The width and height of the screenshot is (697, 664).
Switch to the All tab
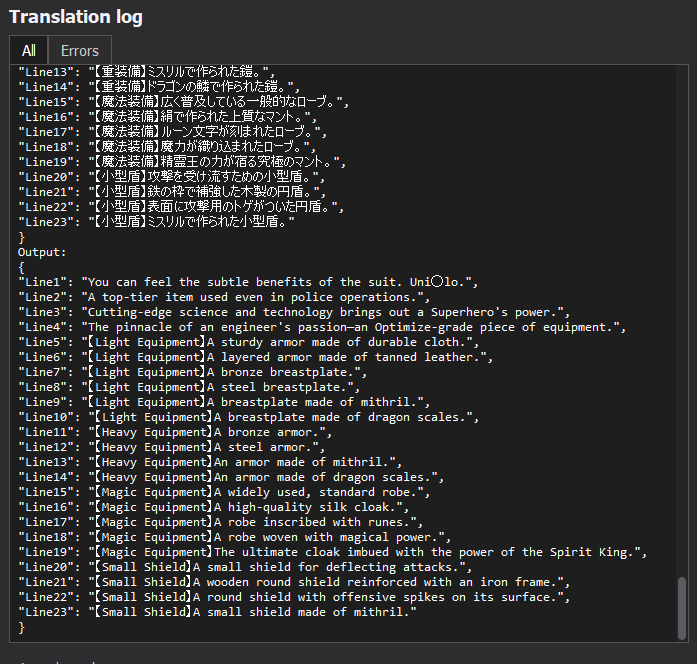click(28, 50)
